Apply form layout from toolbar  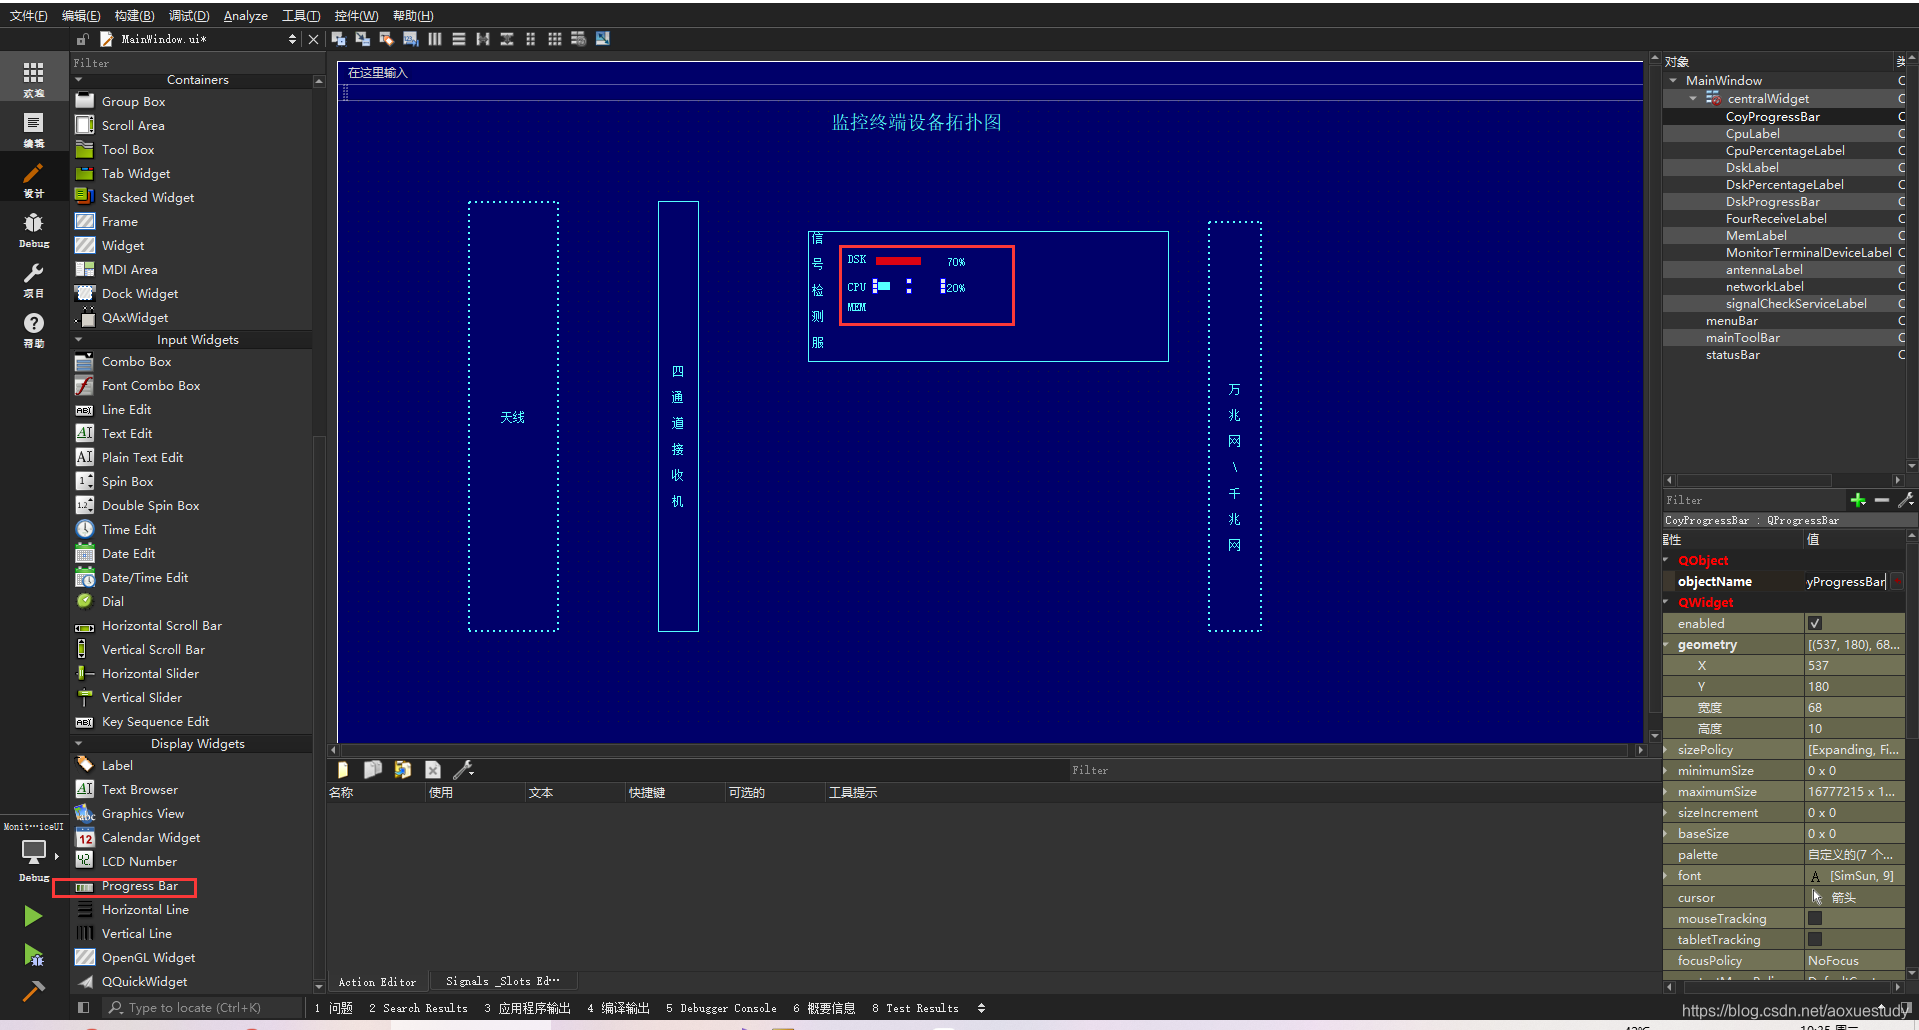(531, 39)
